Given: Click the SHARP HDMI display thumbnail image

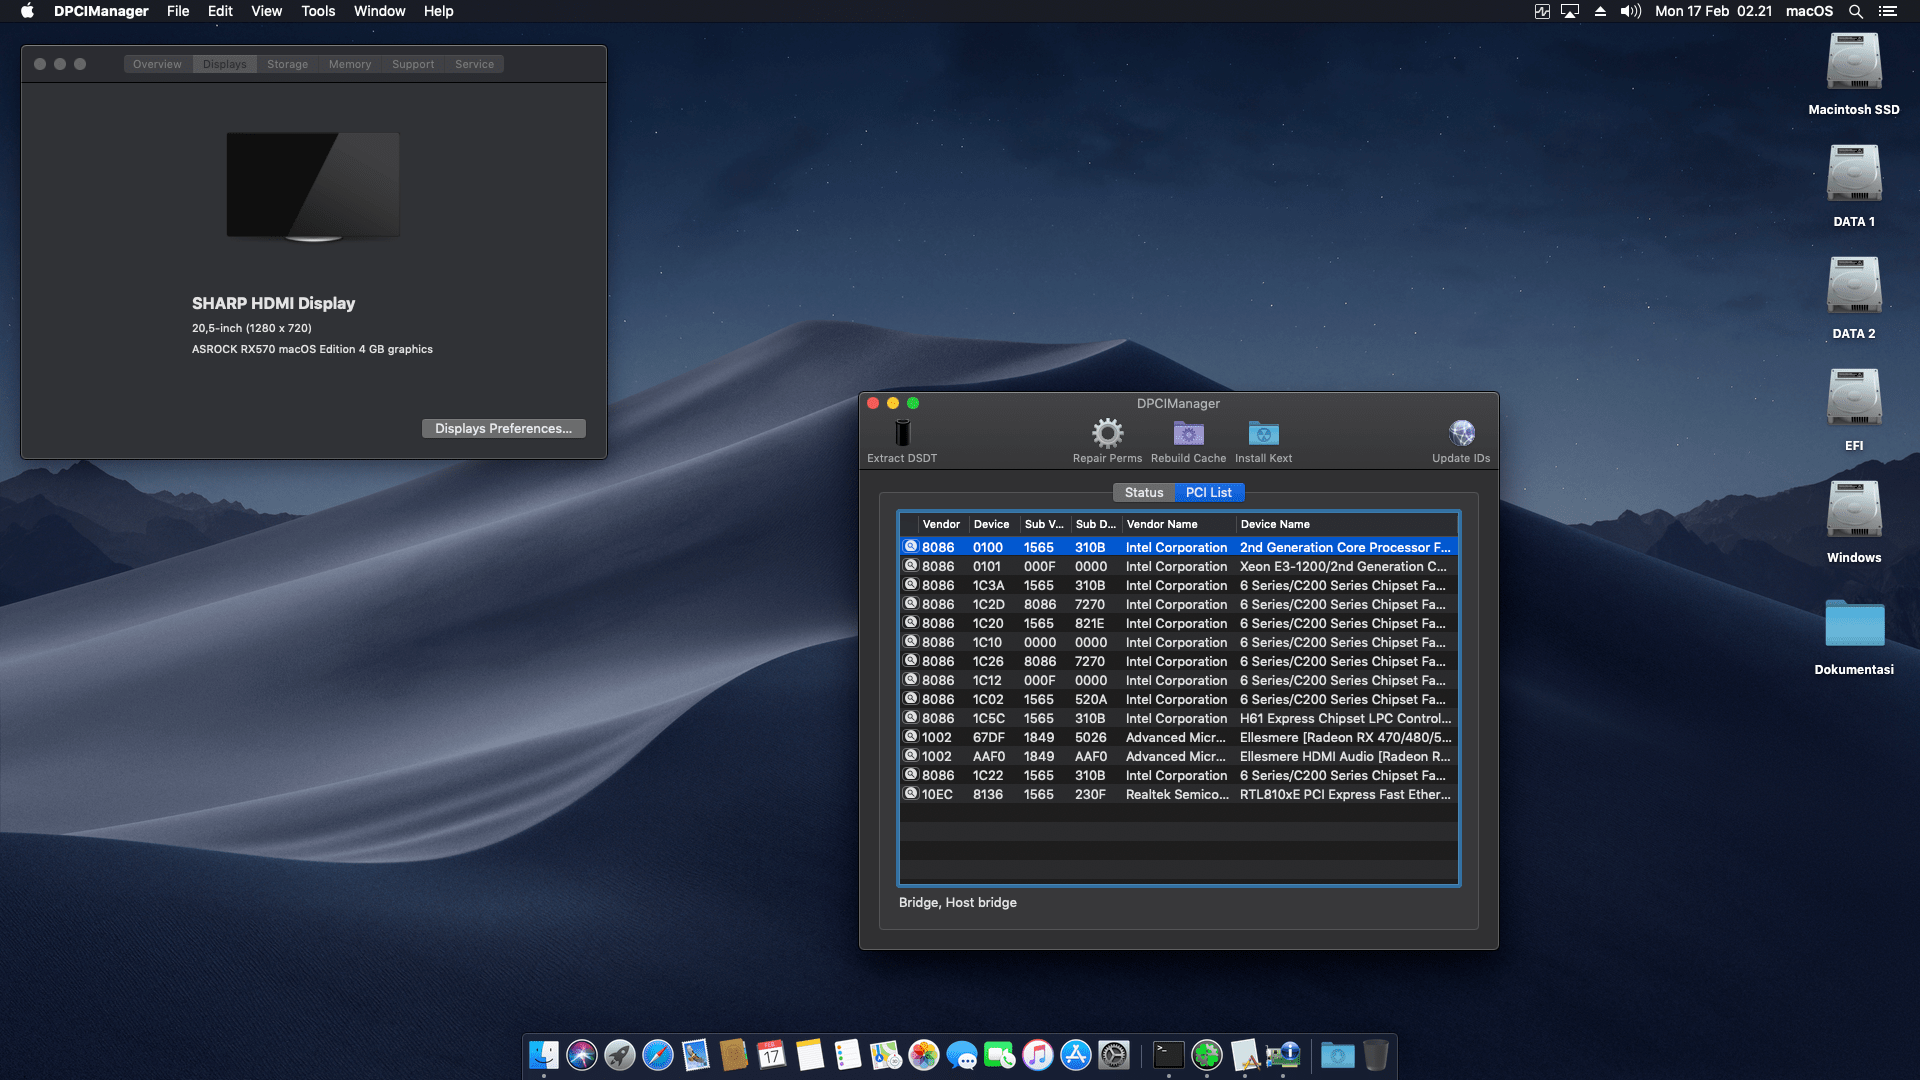Looking at the screenshot, I should [x=313, y=187].
